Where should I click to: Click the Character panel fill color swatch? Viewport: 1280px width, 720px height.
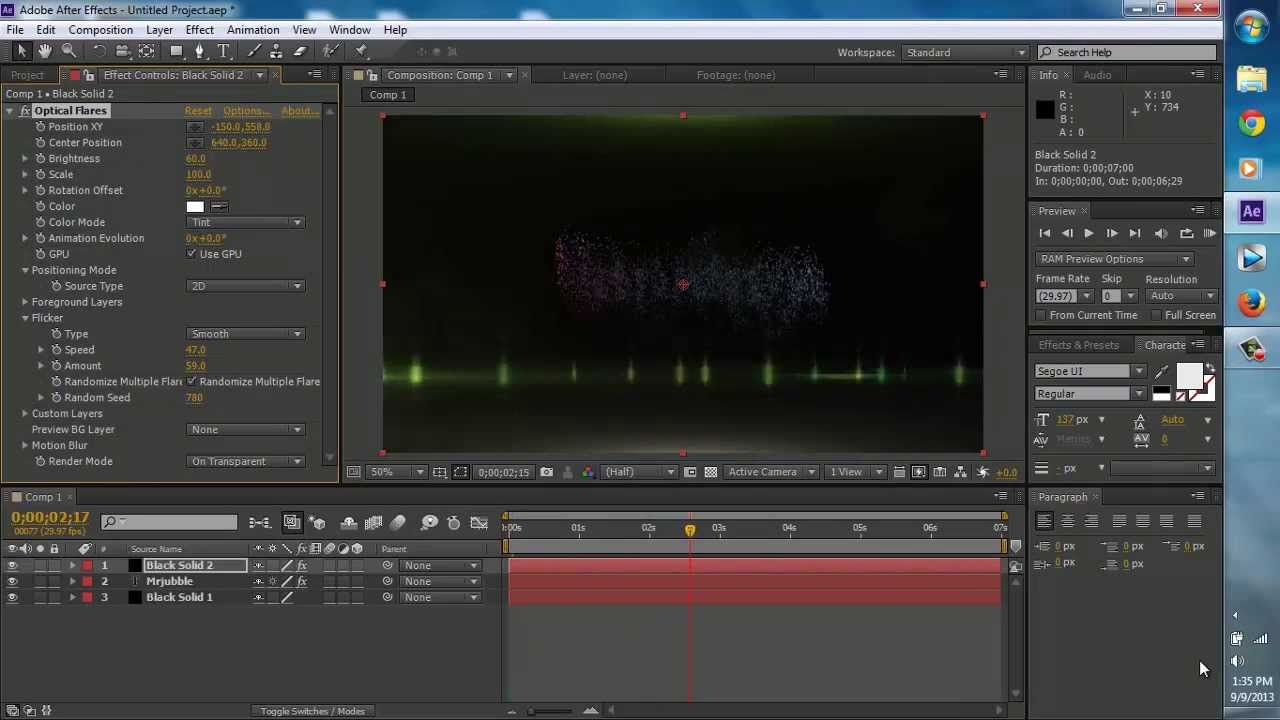[1188, 375]
